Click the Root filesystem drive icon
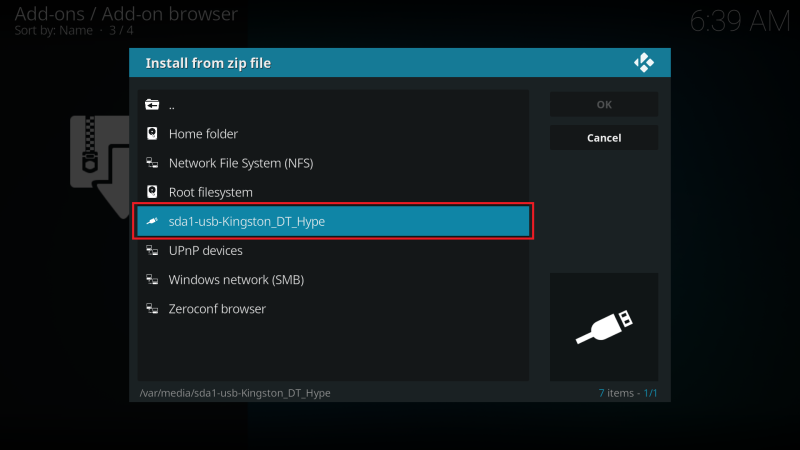Image resolution: width=800 pixels, height=450 pixels. coord(152,192)
